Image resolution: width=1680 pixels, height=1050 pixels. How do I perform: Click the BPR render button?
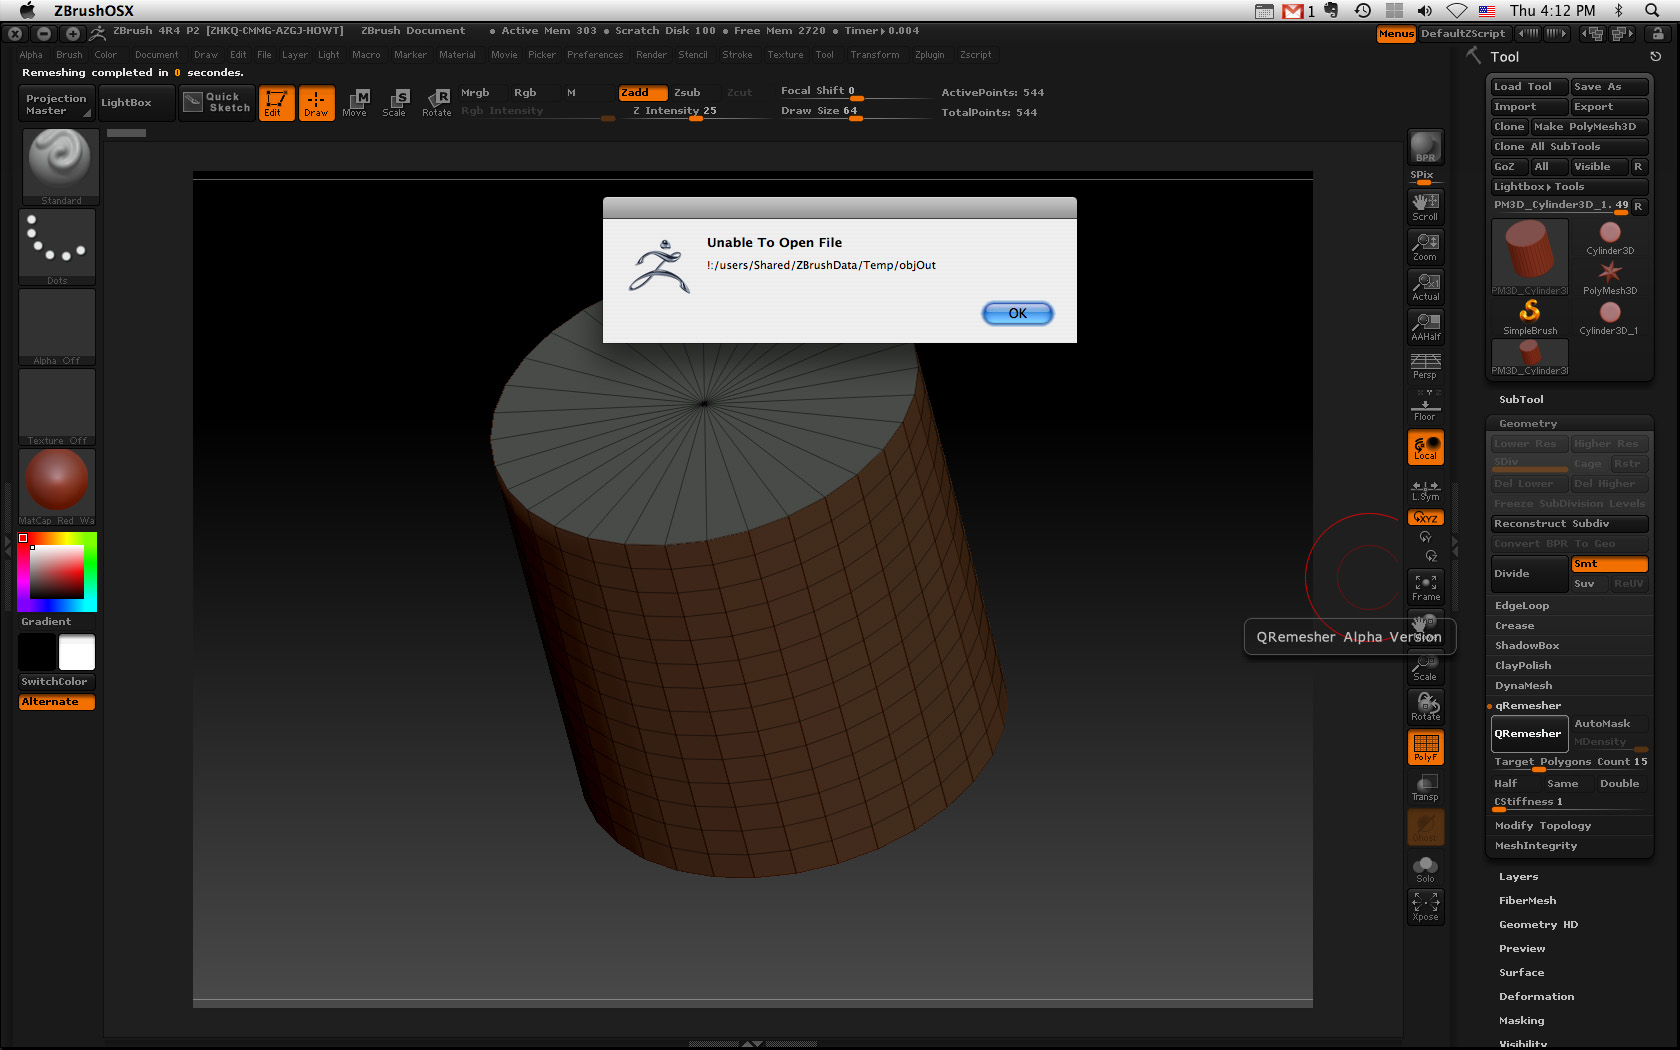[1425, 147]
